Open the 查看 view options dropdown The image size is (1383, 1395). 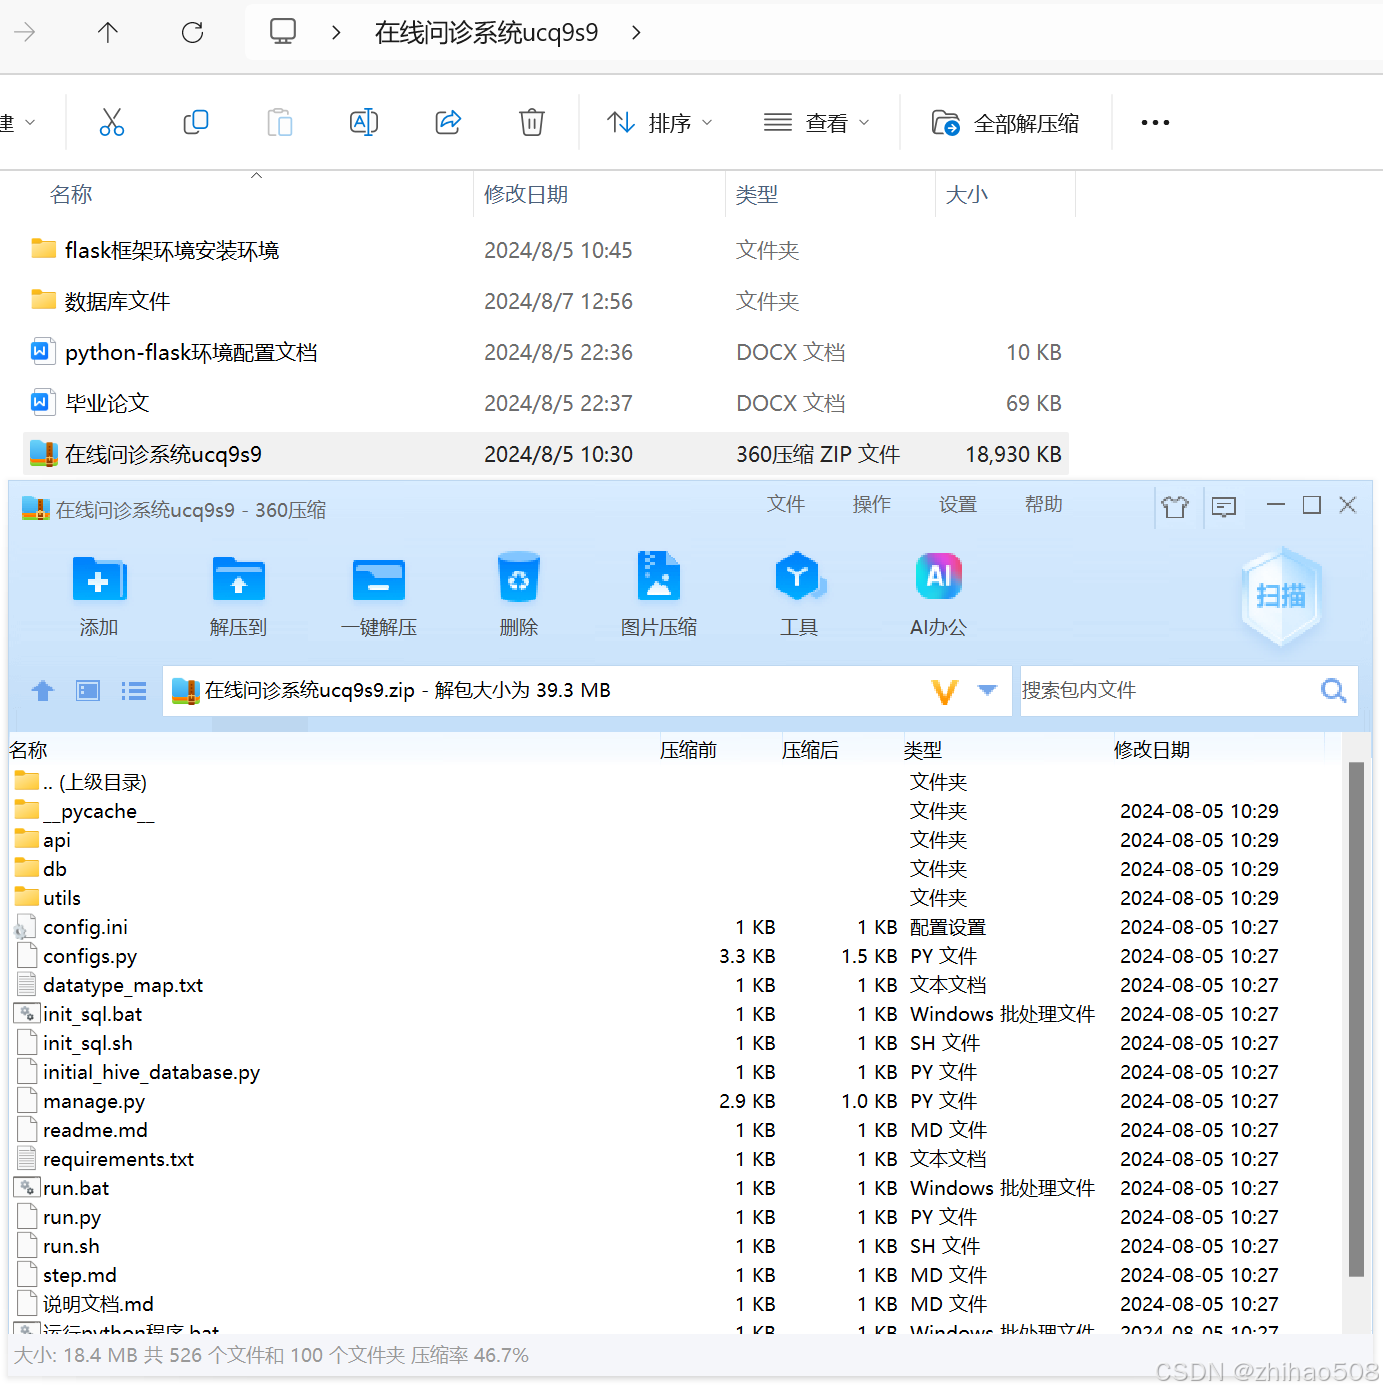click(817, 122)
